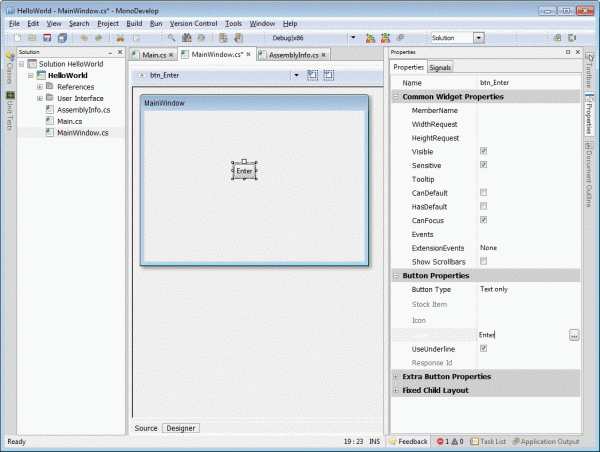Click the Undo arrow icon
The image size is (600, 452).
click(84, 38)
